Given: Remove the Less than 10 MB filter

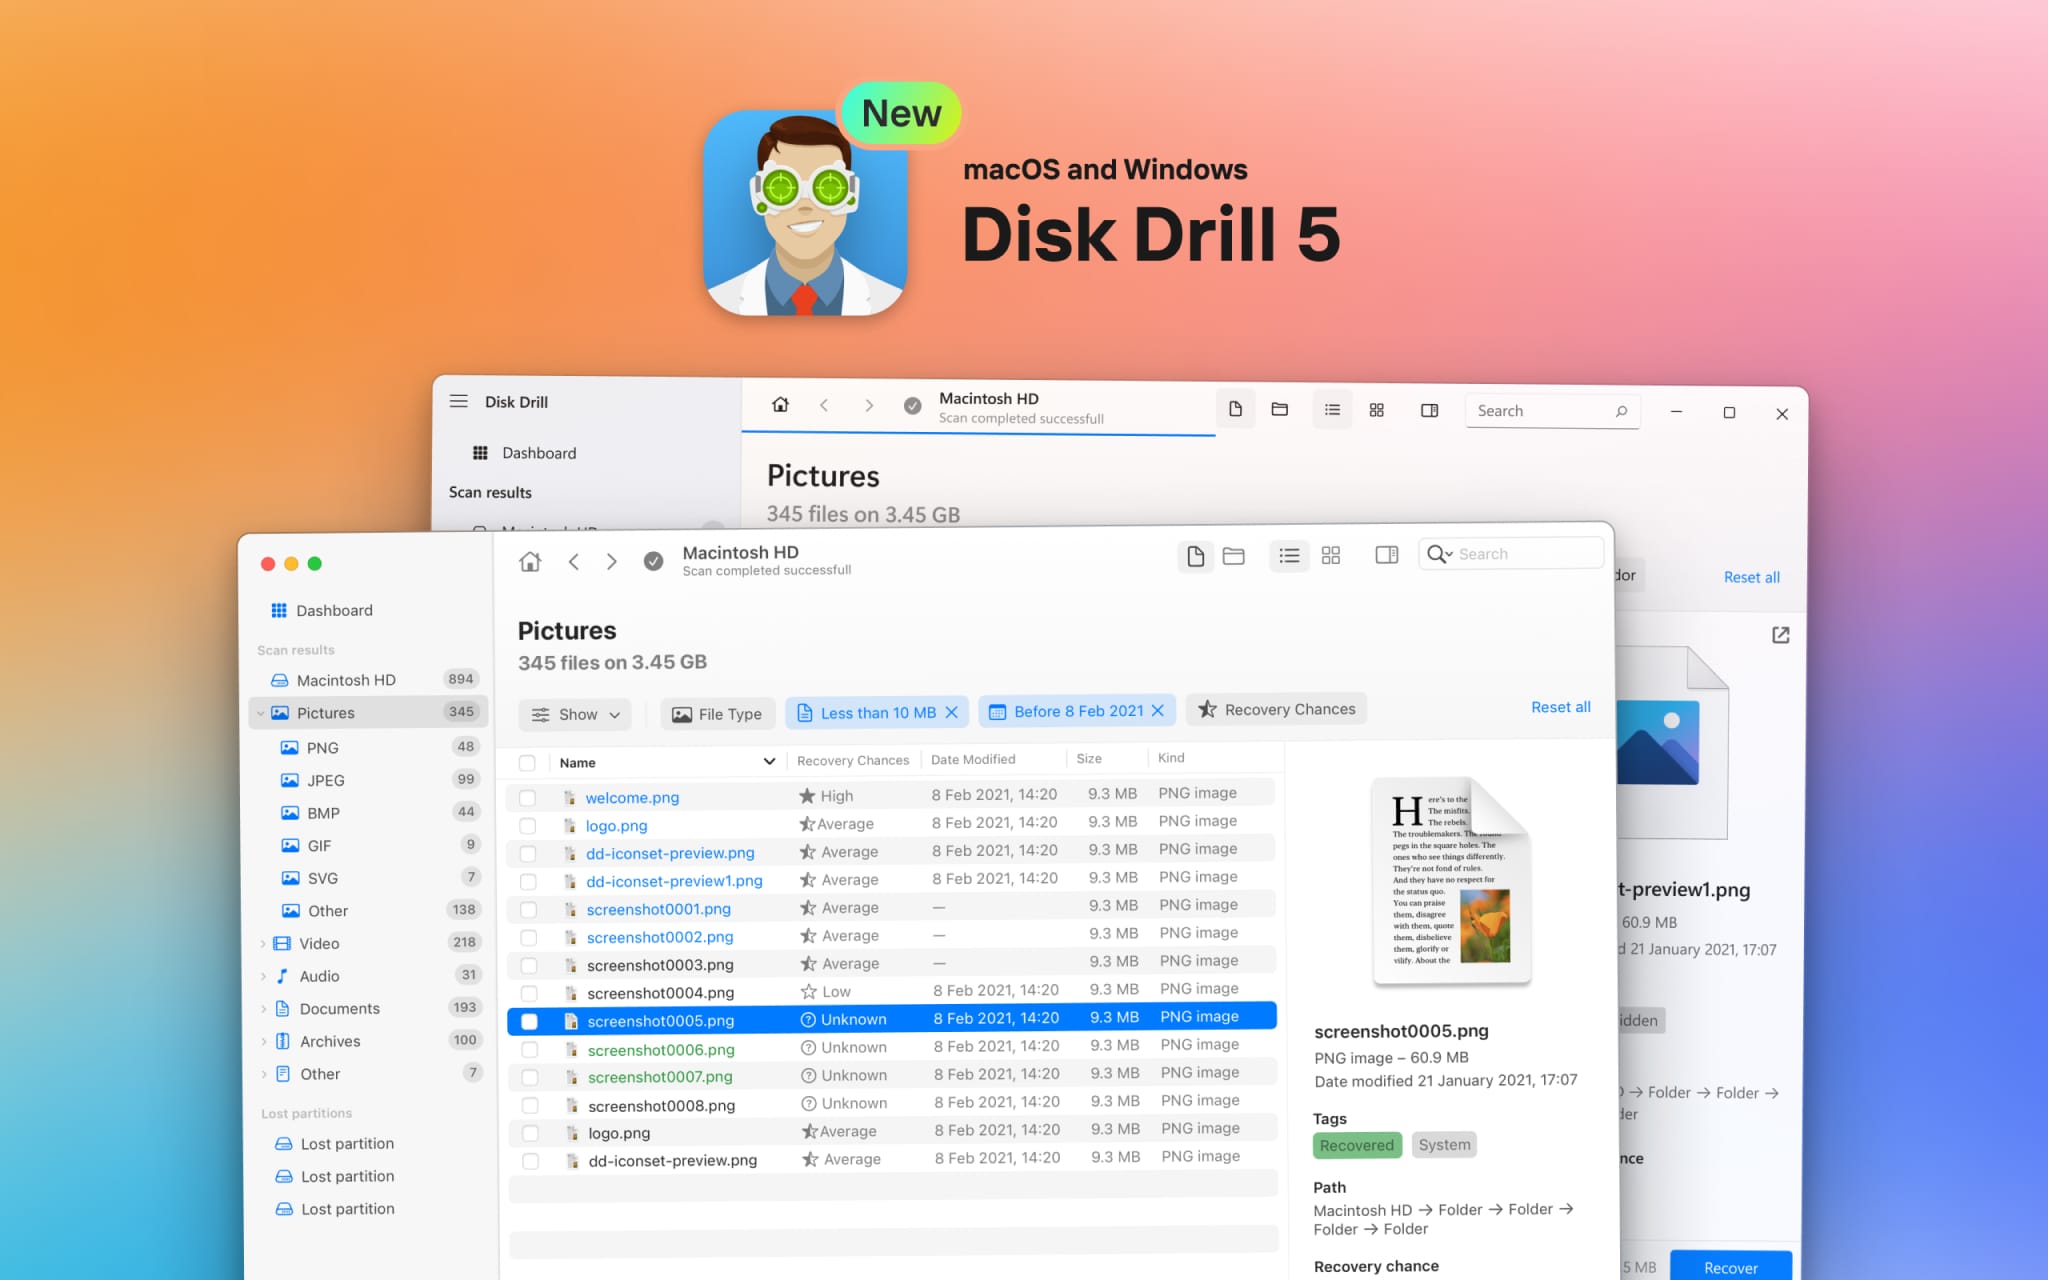Looking at the screenshot, I should (951, 712).
